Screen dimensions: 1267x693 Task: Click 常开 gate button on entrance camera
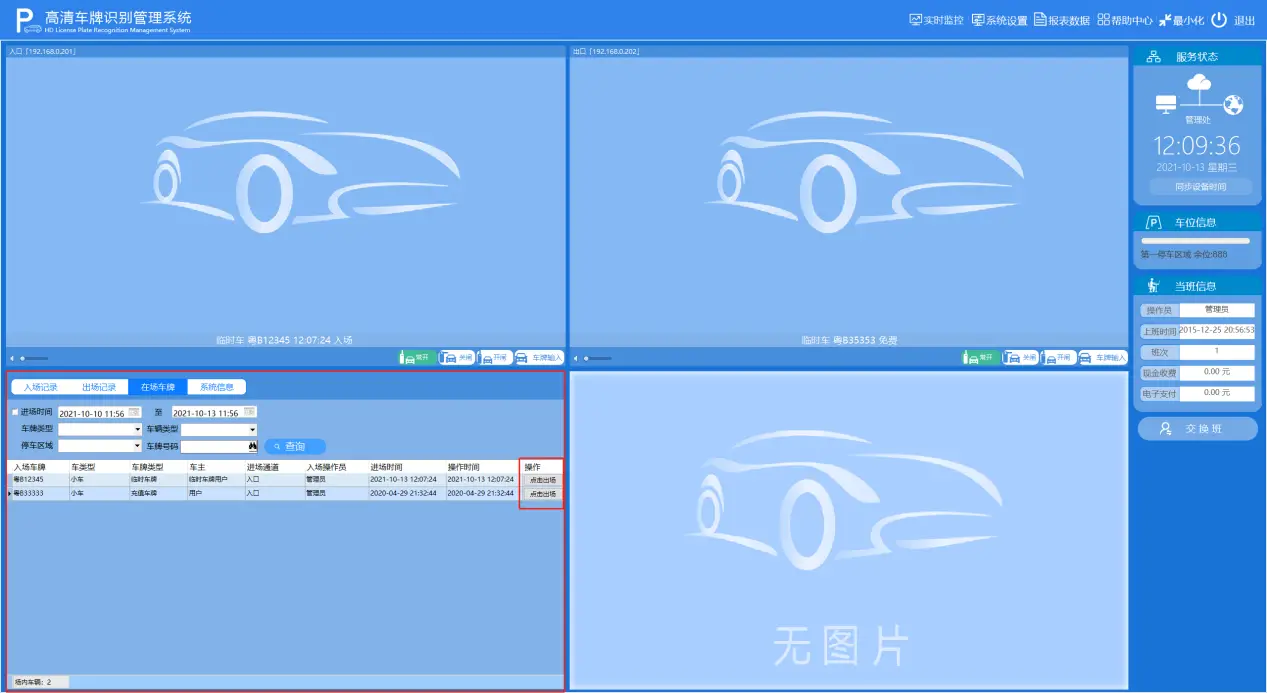pyautogui.click(x=417, y=357)
